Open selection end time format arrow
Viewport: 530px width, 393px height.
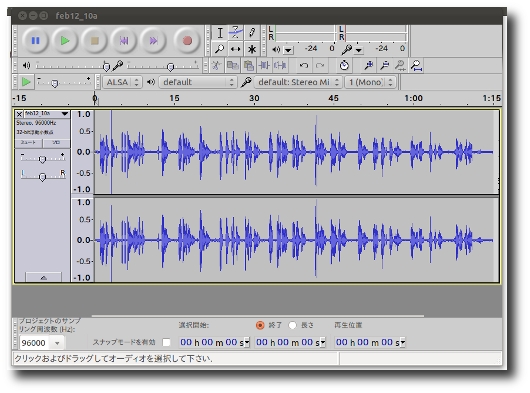coord(323,342)
